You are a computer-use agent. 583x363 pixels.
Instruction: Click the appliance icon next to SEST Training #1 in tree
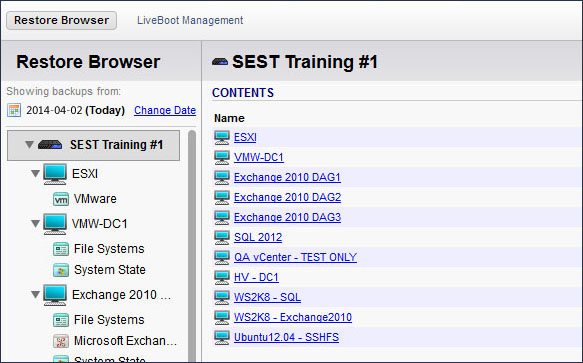(x=50, y=145)
